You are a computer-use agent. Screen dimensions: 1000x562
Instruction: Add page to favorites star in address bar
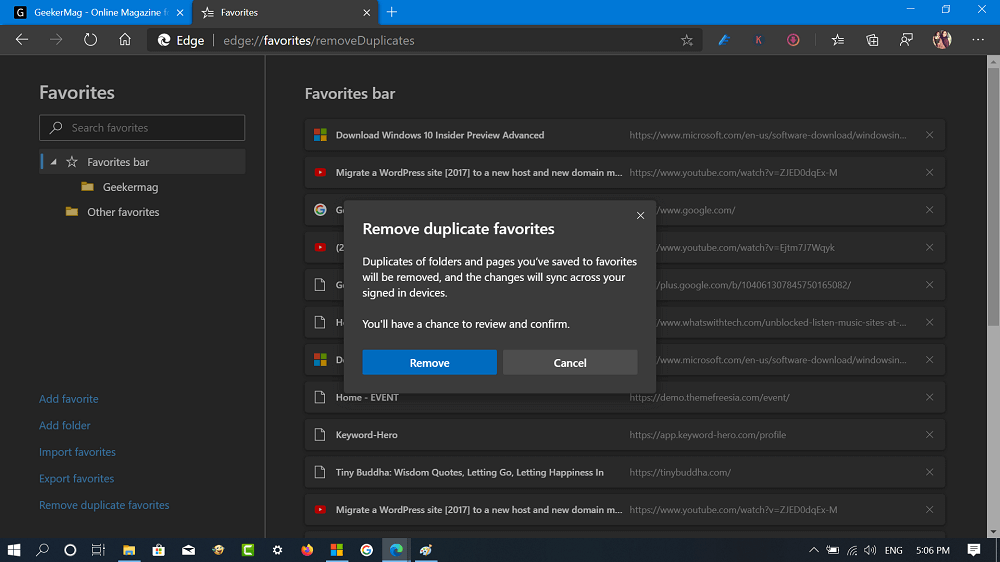tap(686, 40)
